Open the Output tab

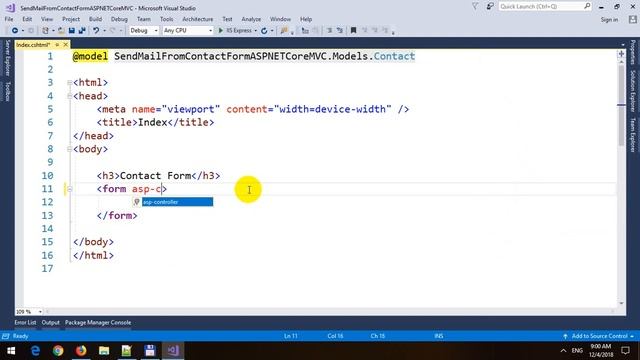[x=51, y=322]
